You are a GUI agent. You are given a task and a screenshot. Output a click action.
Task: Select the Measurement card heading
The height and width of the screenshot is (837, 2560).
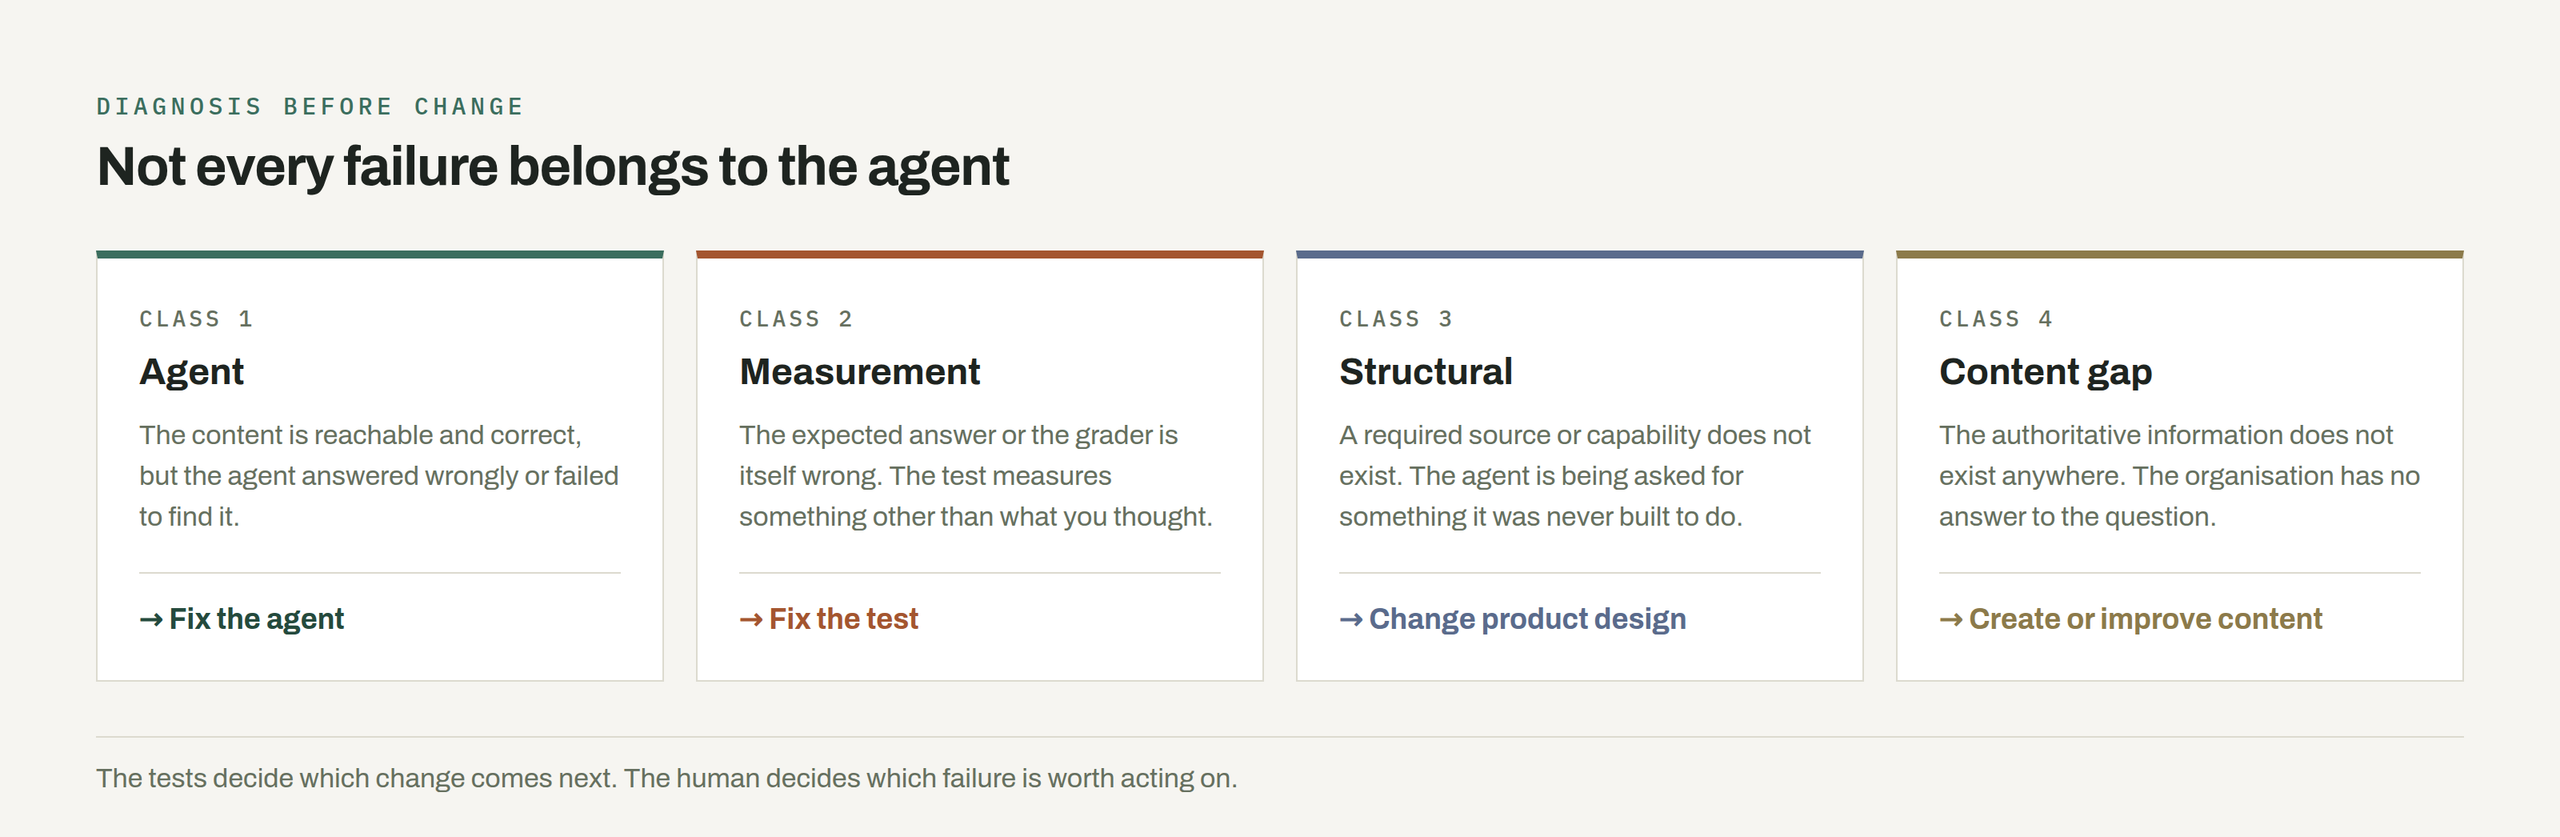tap(860, 372)
